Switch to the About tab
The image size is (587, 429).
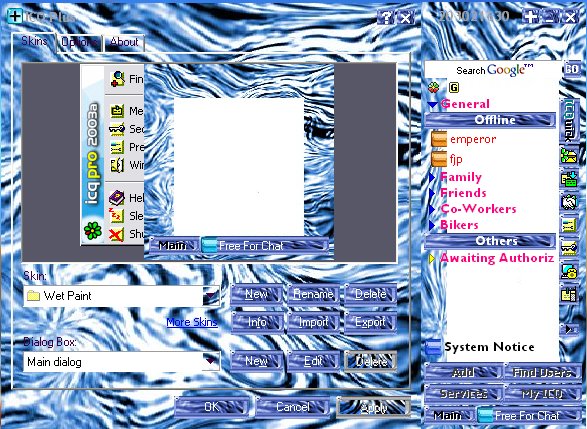(x=124, y=42)
